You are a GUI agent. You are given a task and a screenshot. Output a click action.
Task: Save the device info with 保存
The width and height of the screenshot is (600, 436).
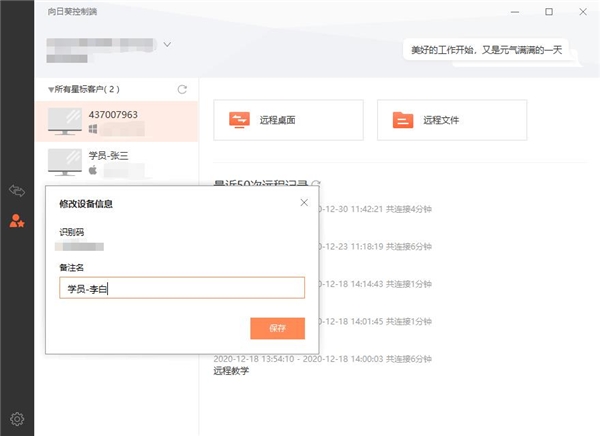[x=278, y=328]
